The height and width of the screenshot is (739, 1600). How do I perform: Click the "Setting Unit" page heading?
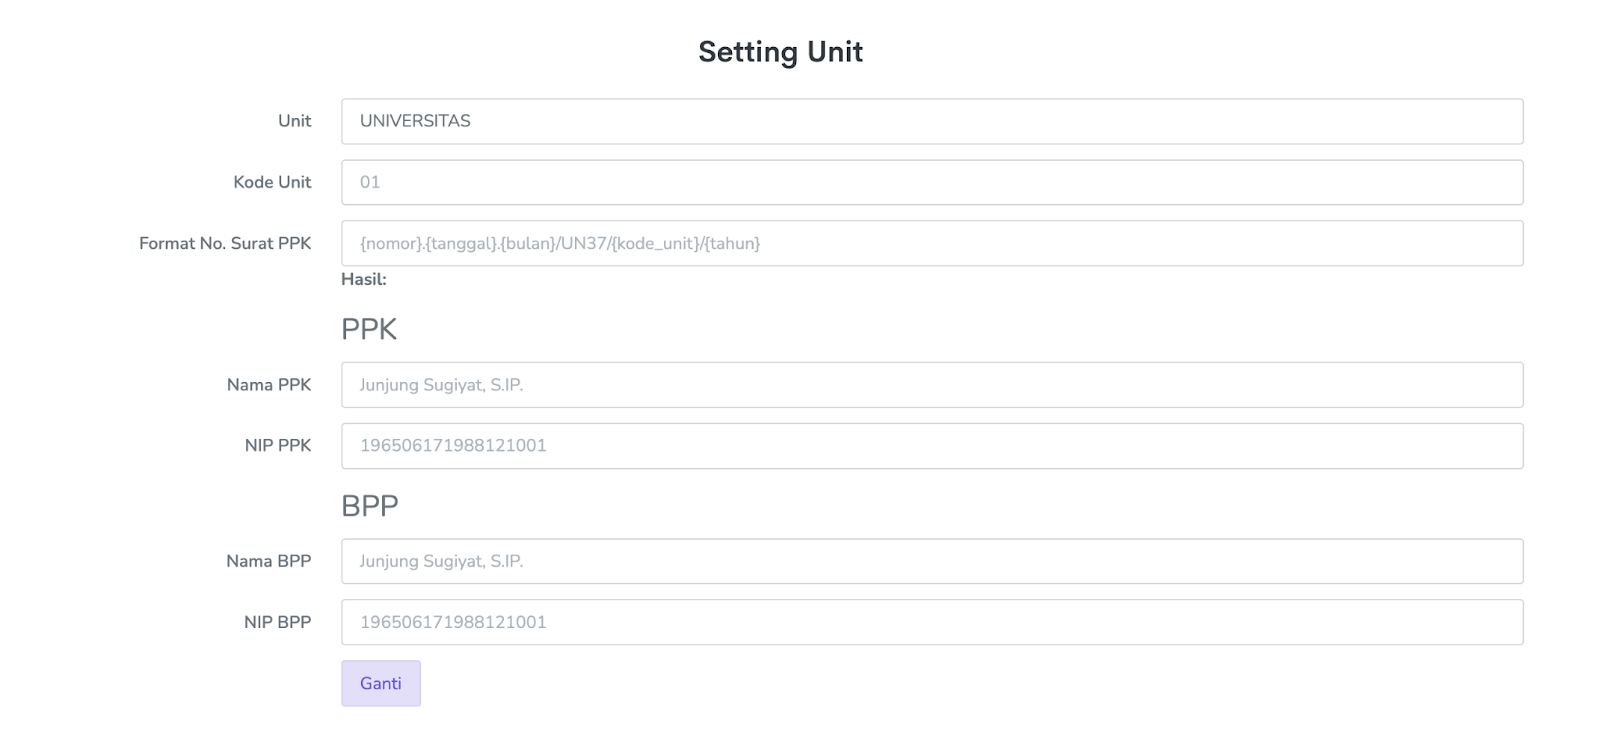pos(780,52)
